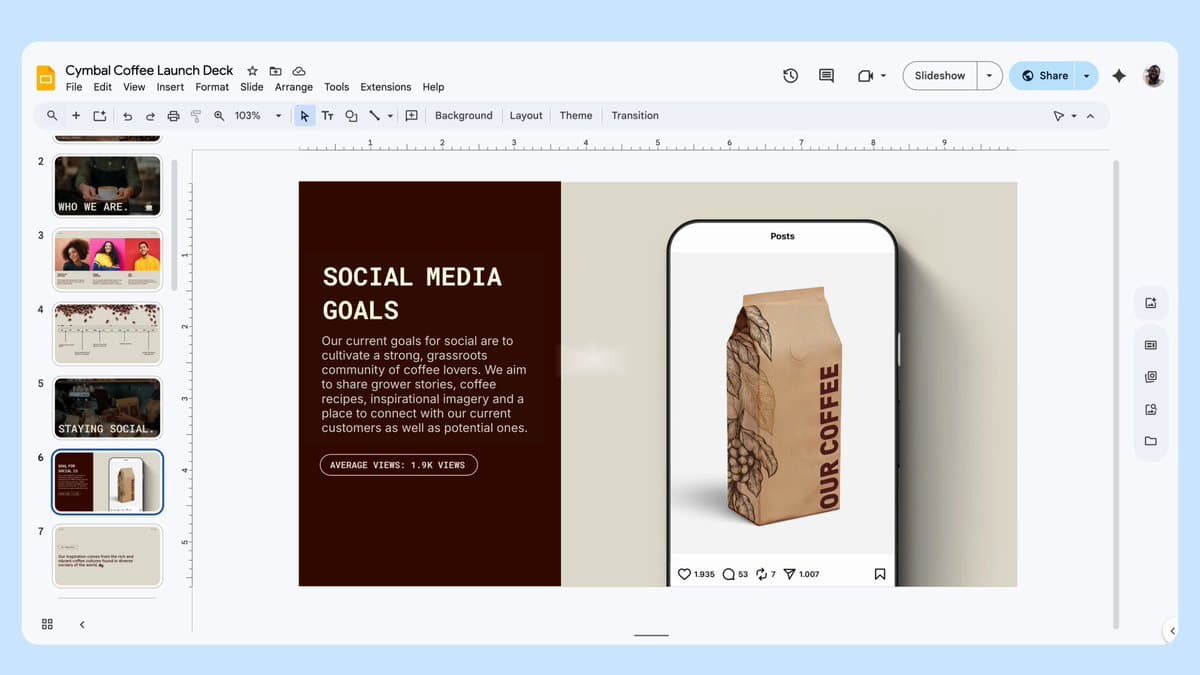Click the Gemini spark icon near Share
This screenshot has width=1200, height=675.
1118,75
